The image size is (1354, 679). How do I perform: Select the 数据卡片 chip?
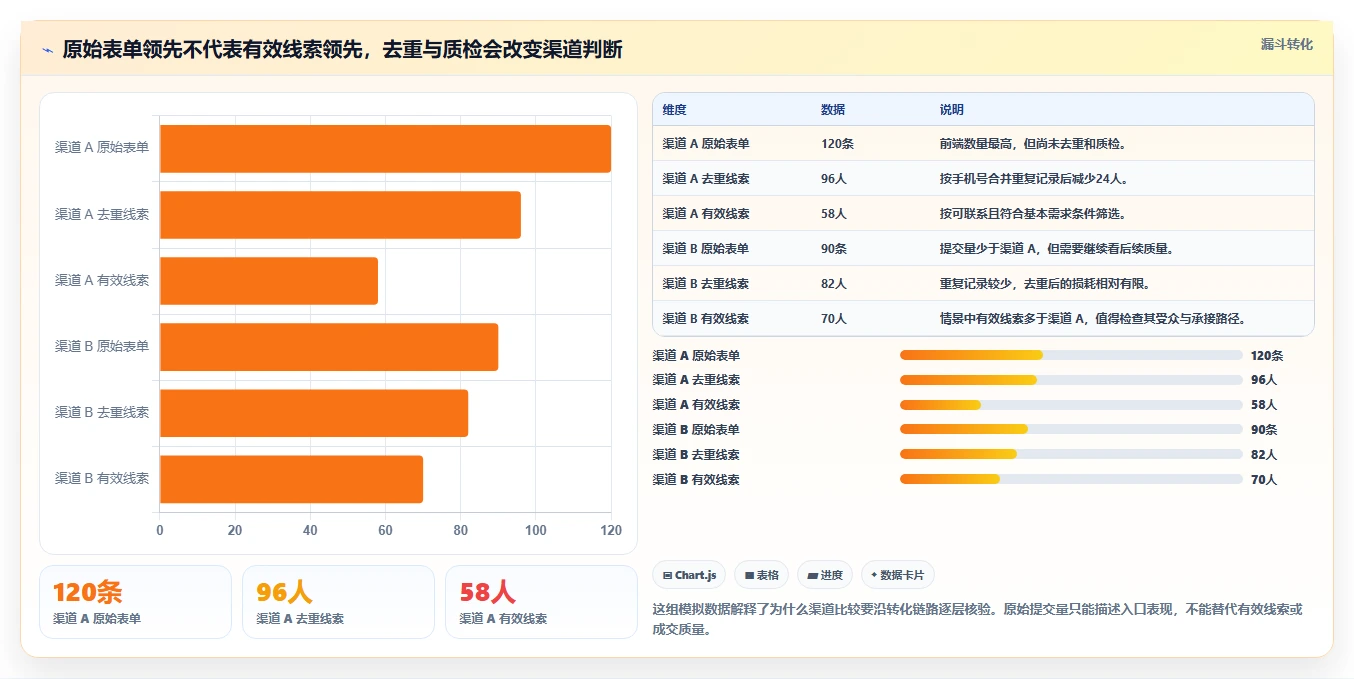(x=898, y=575)
